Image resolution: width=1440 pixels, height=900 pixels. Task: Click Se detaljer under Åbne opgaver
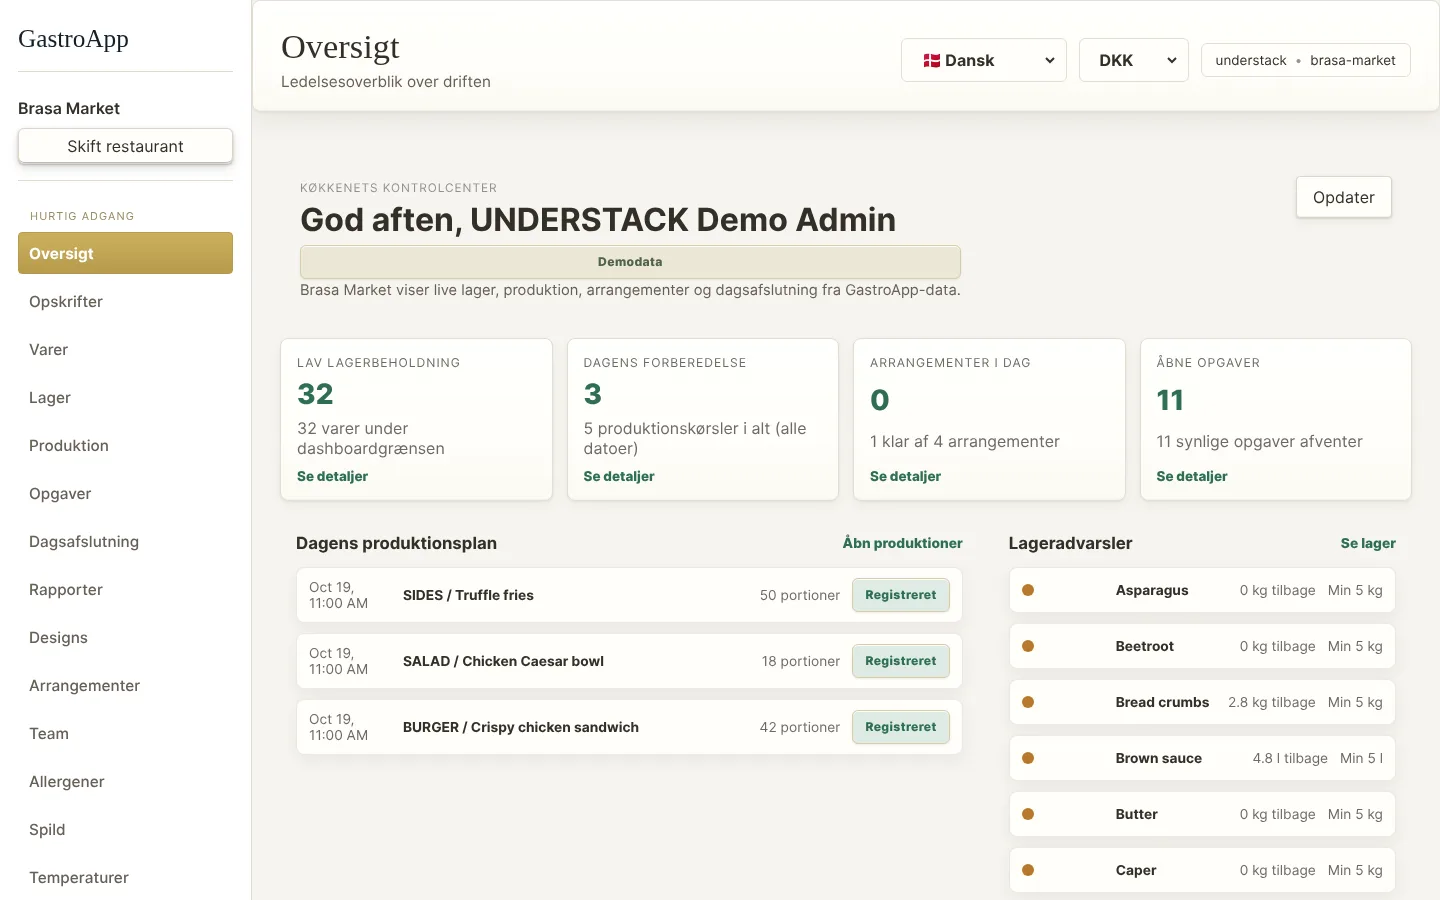(1192, 476)
